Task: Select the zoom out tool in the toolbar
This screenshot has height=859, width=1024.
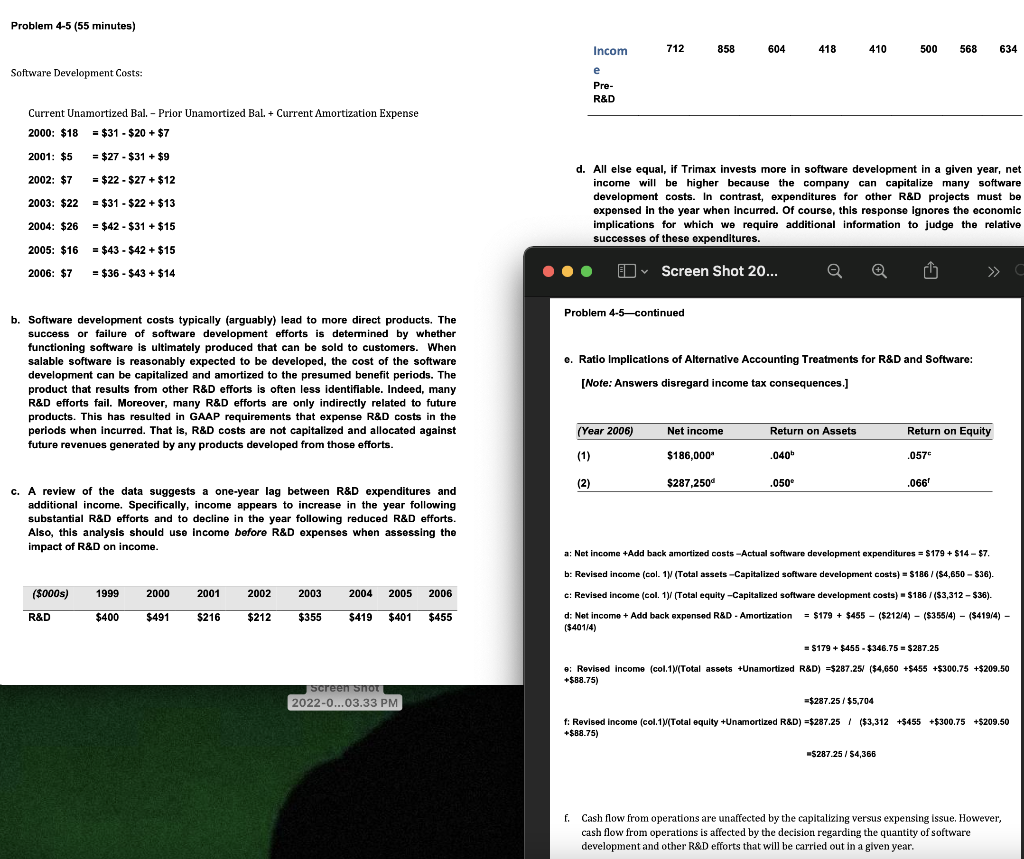Action: coord(835,271)
